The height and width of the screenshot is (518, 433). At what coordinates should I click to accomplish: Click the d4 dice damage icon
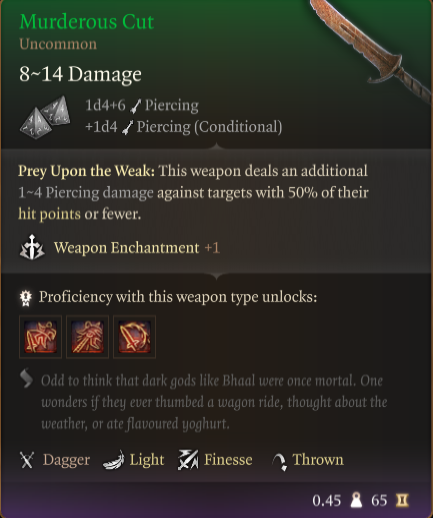click(x=45, y=117)
